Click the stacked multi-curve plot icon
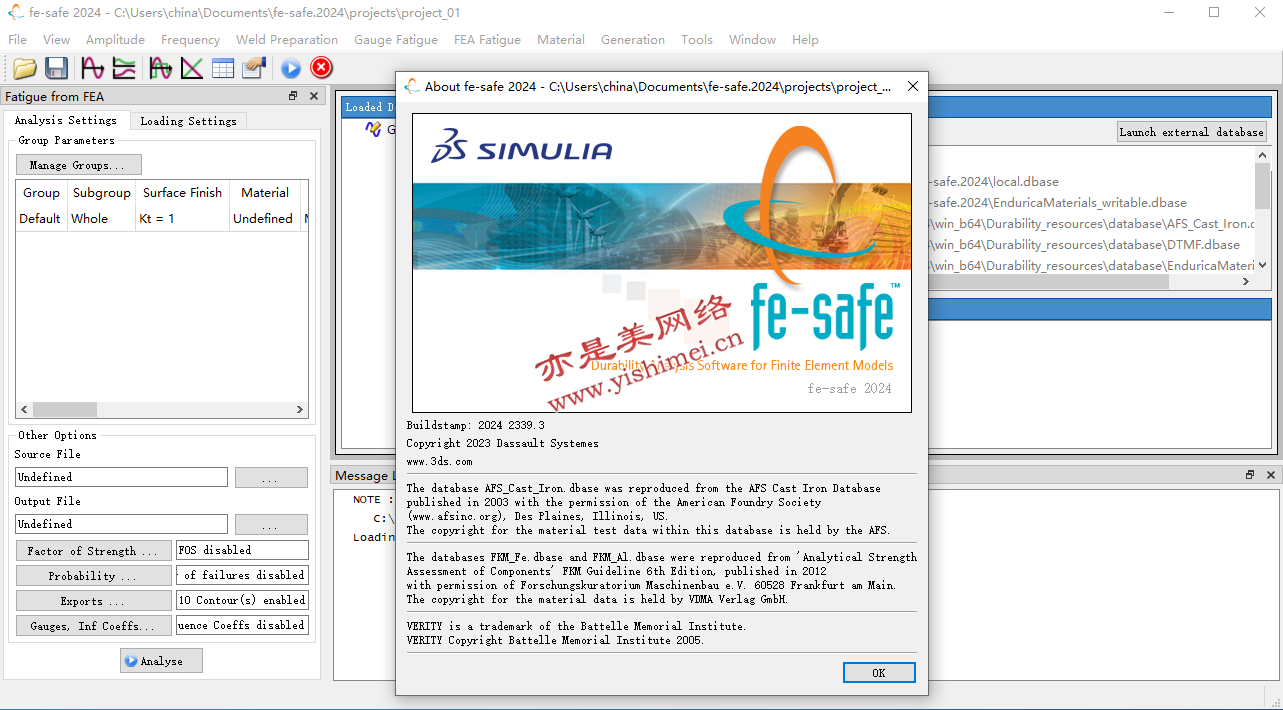Screen dimensions: 1283x710 (124, 68)
